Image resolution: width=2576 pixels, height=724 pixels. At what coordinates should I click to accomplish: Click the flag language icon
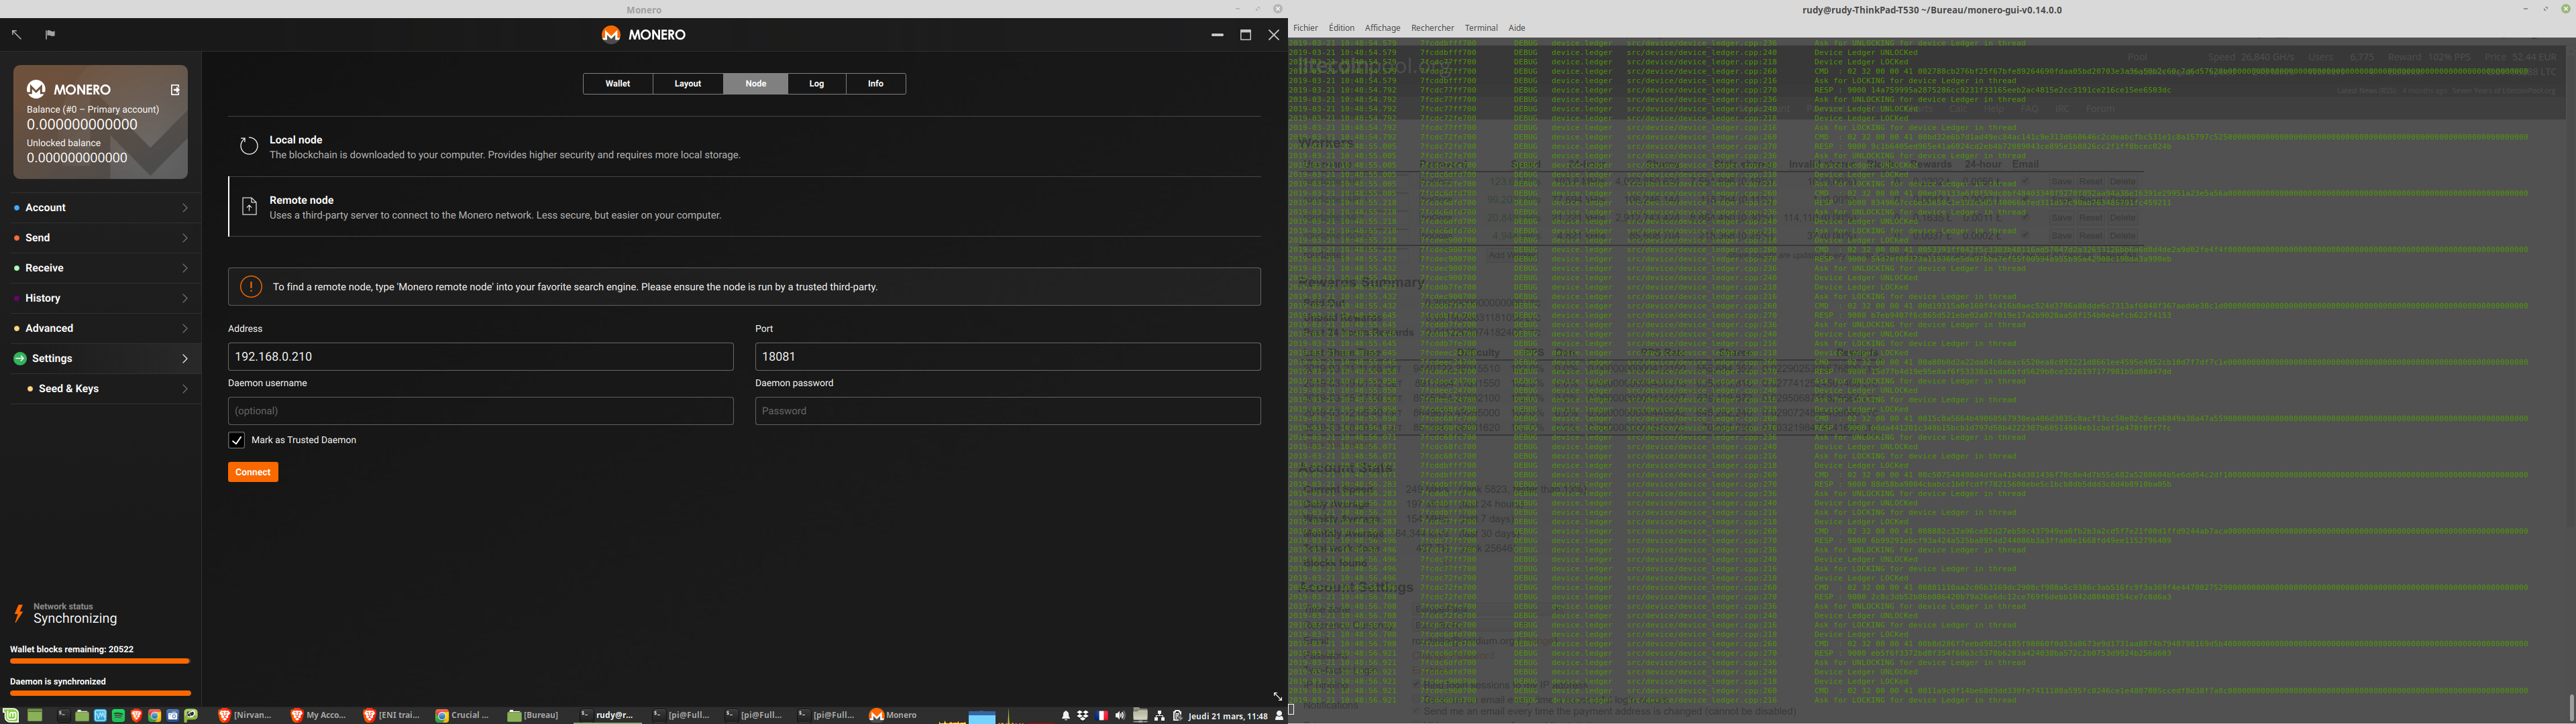[x=50, y=35]
